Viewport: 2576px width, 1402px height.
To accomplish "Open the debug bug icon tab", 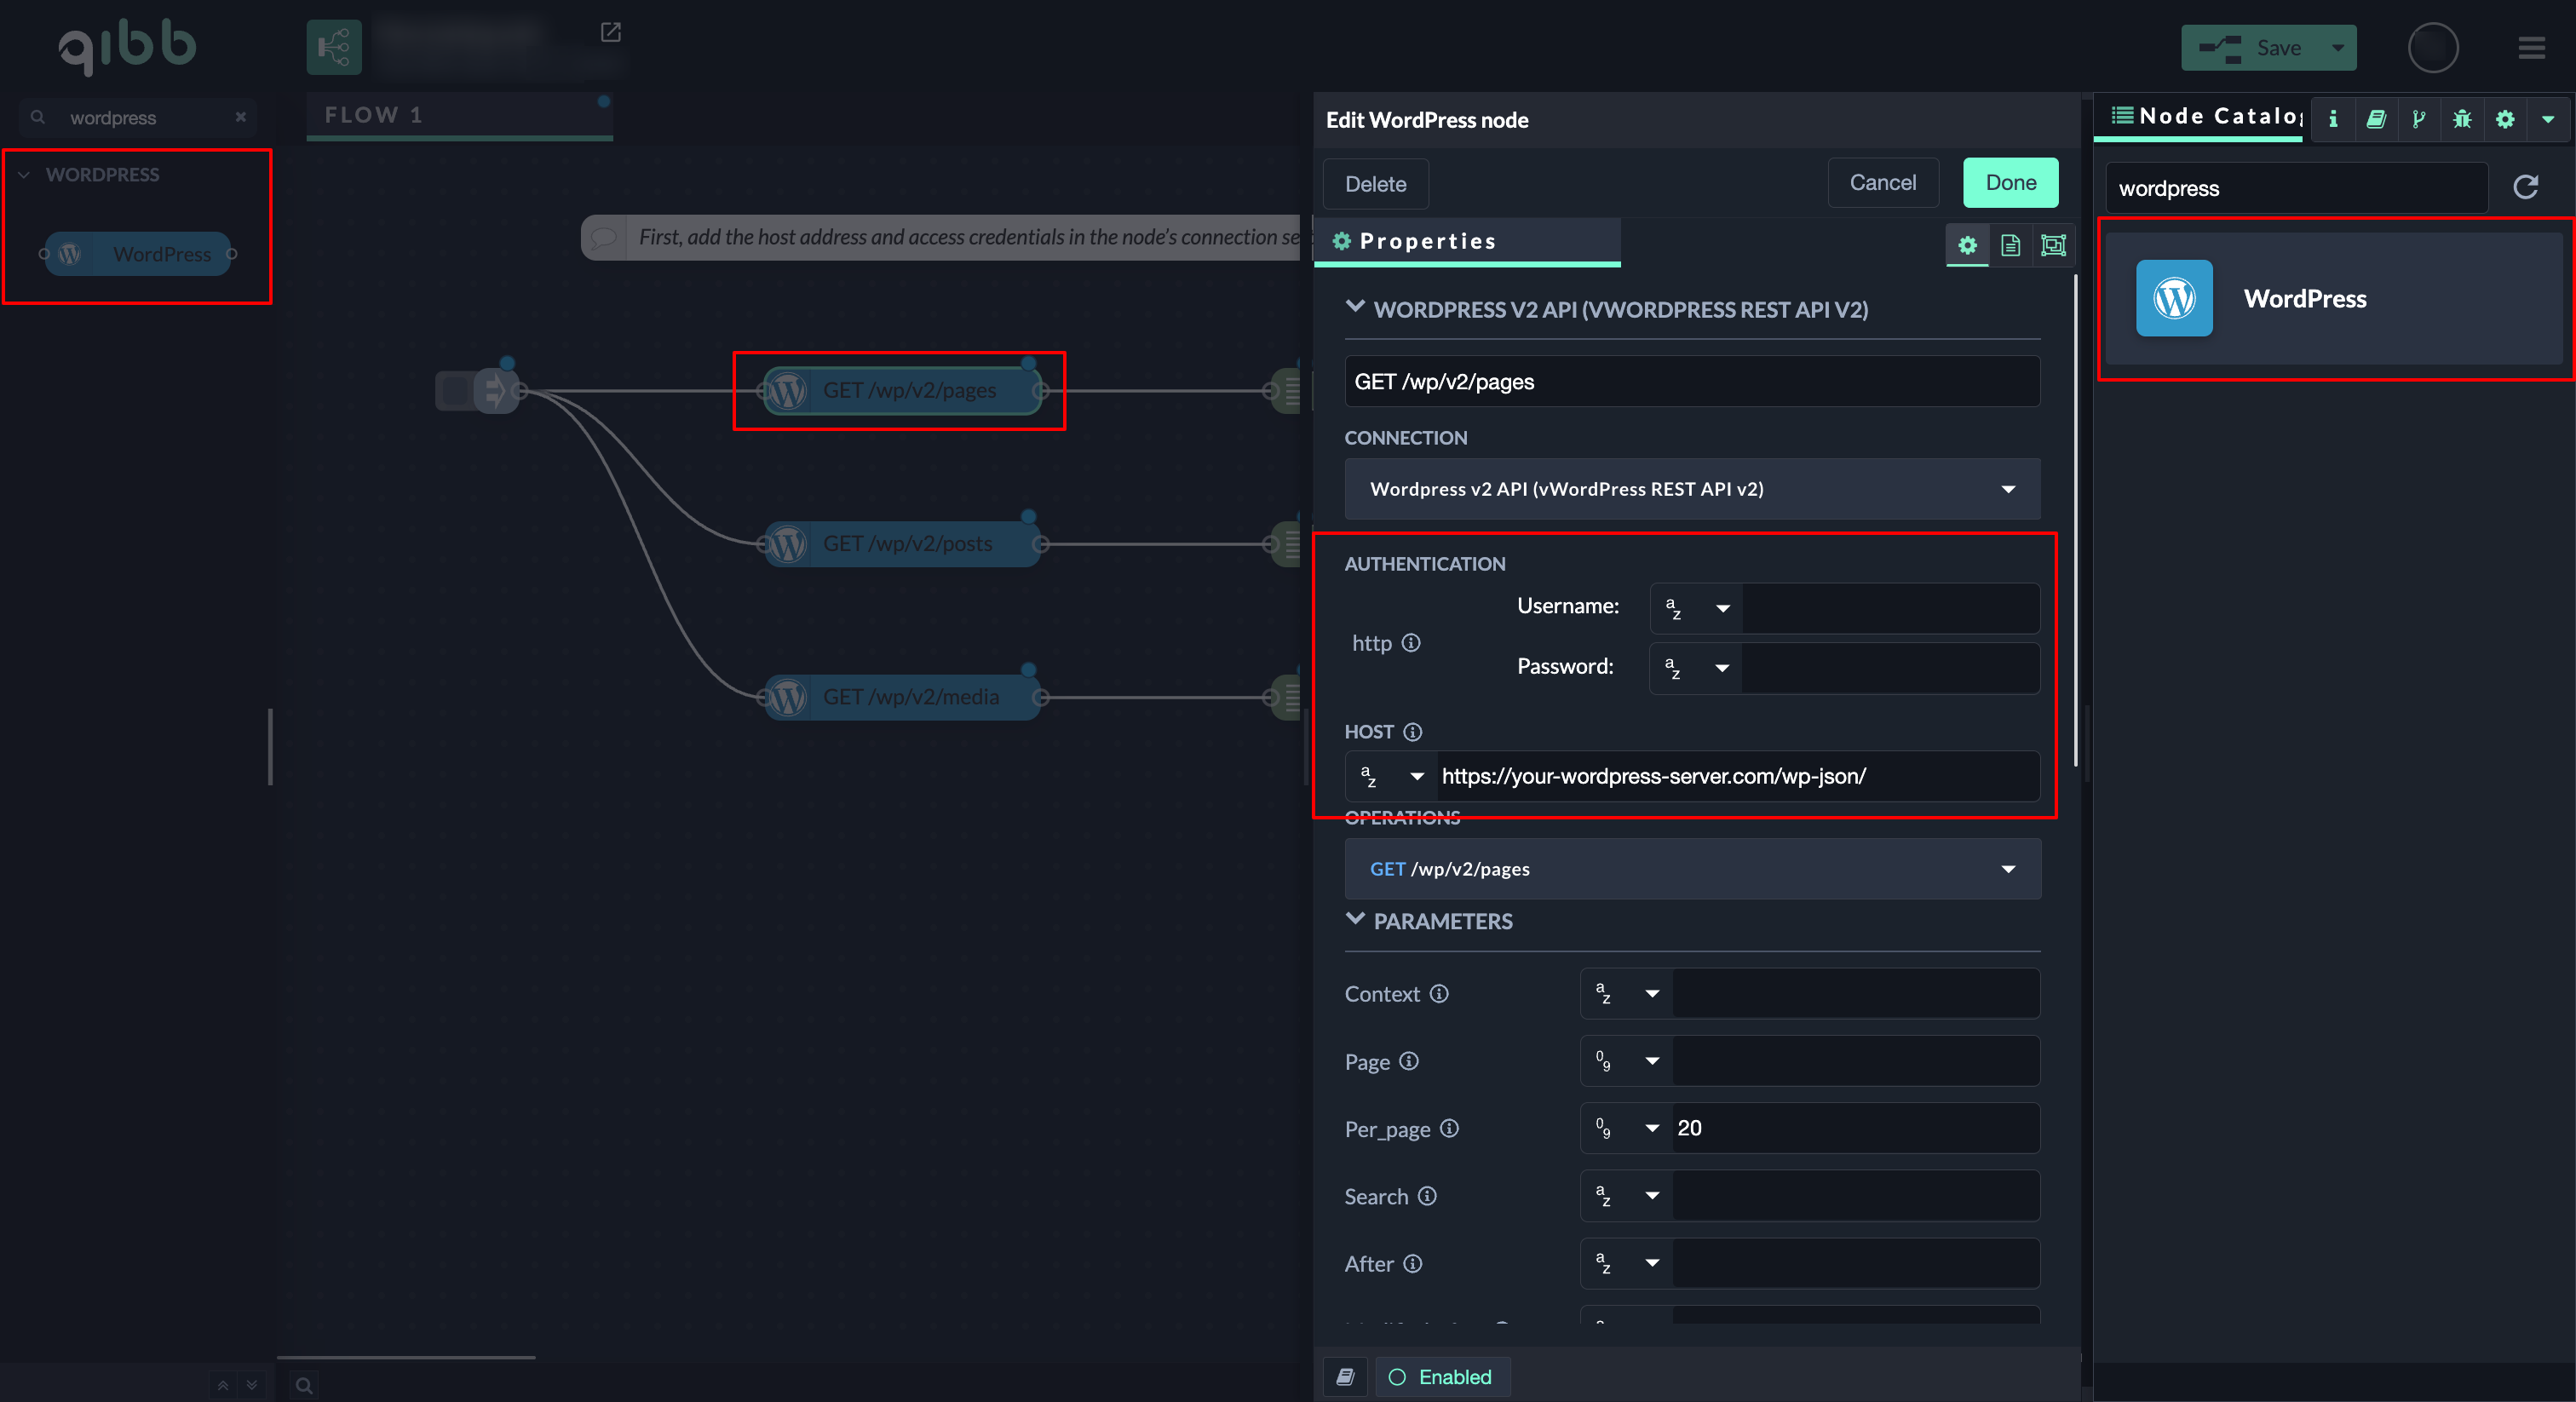I will tap(2461, 119).
